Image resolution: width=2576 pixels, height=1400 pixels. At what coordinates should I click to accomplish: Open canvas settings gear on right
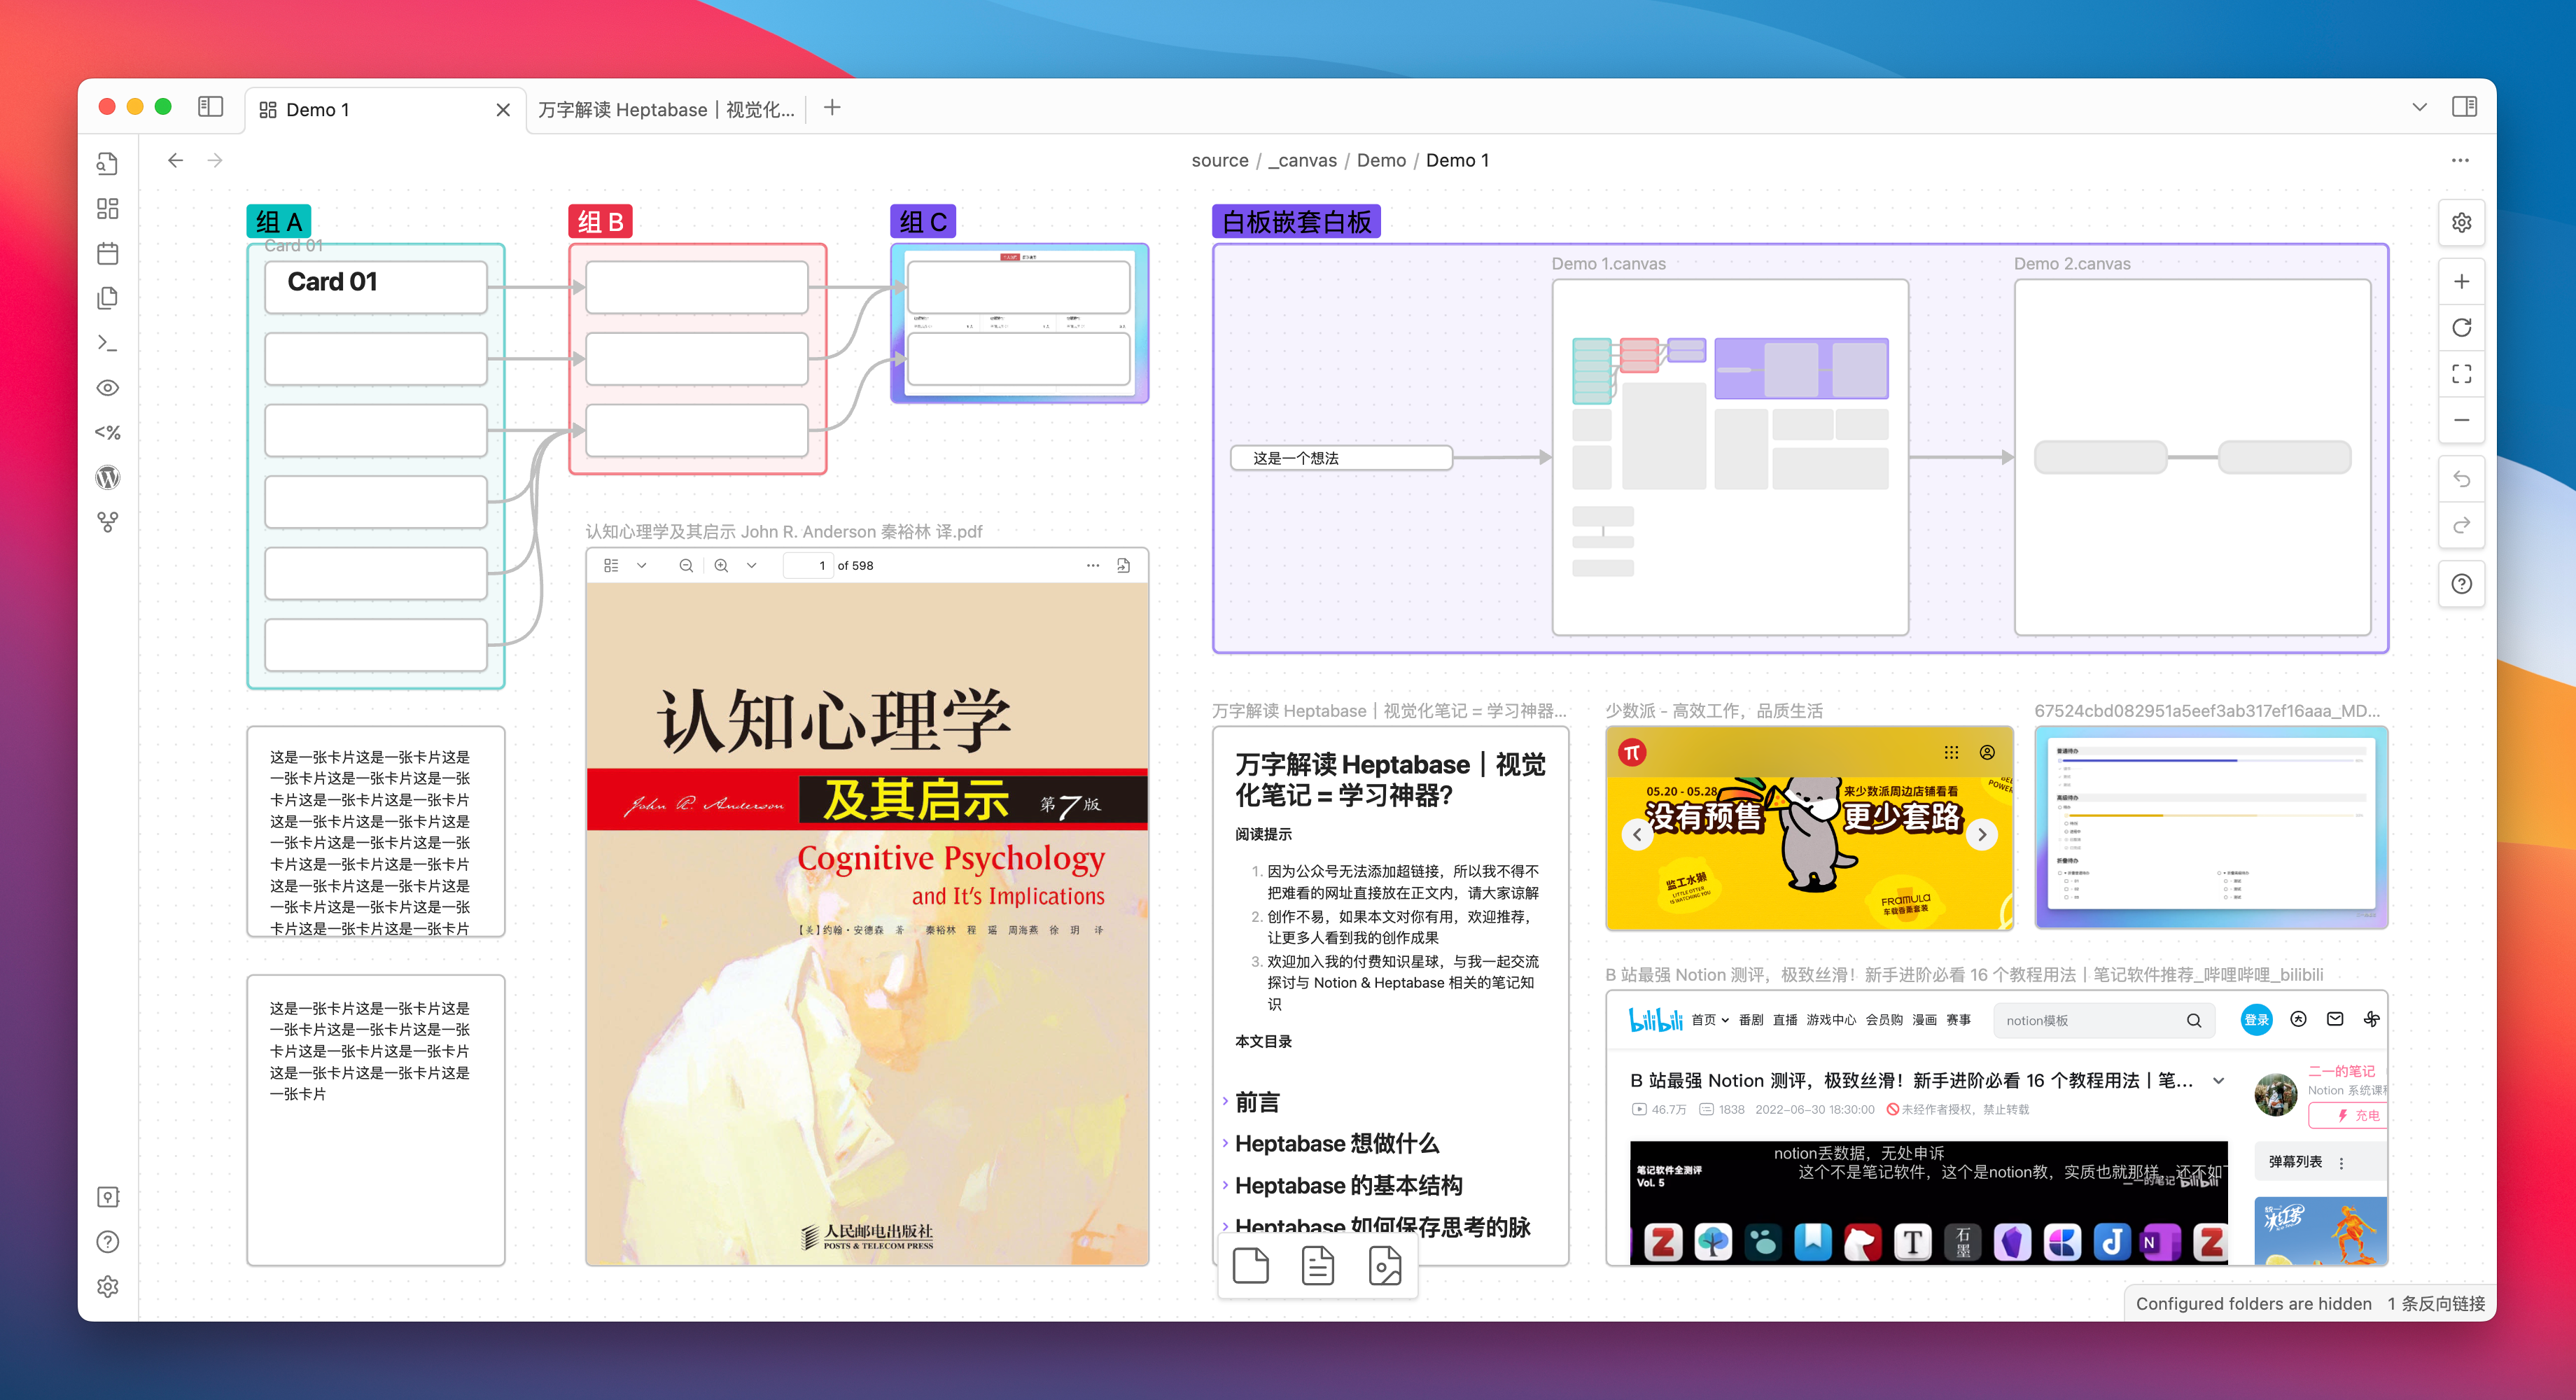click(2462, 223)
